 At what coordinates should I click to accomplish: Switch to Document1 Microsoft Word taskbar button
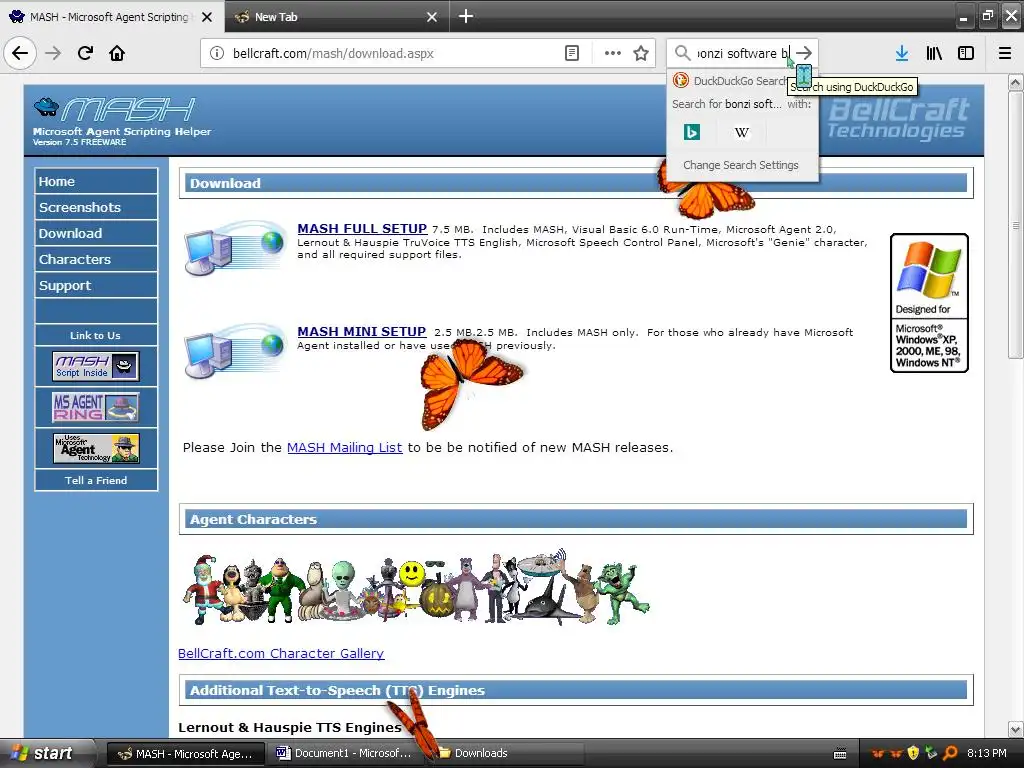coord(345,754)
